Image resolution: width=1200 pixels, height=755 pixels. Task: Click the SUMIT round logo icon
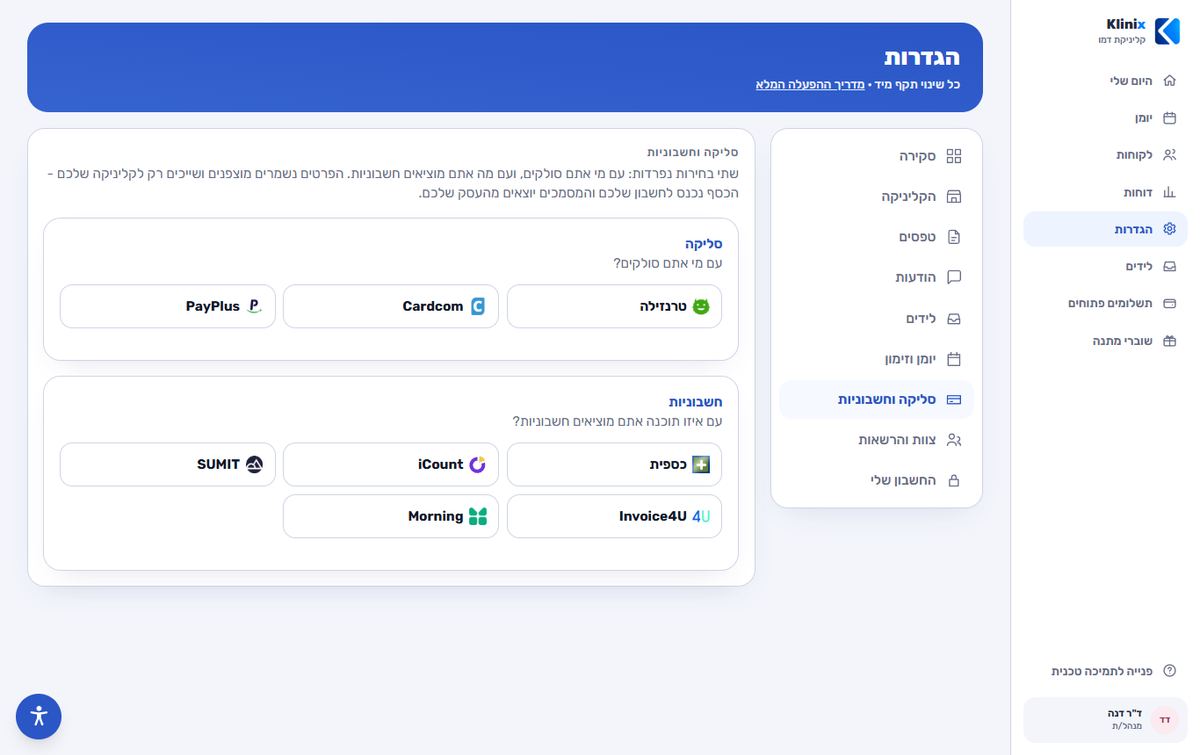click(x=254, y=464)
